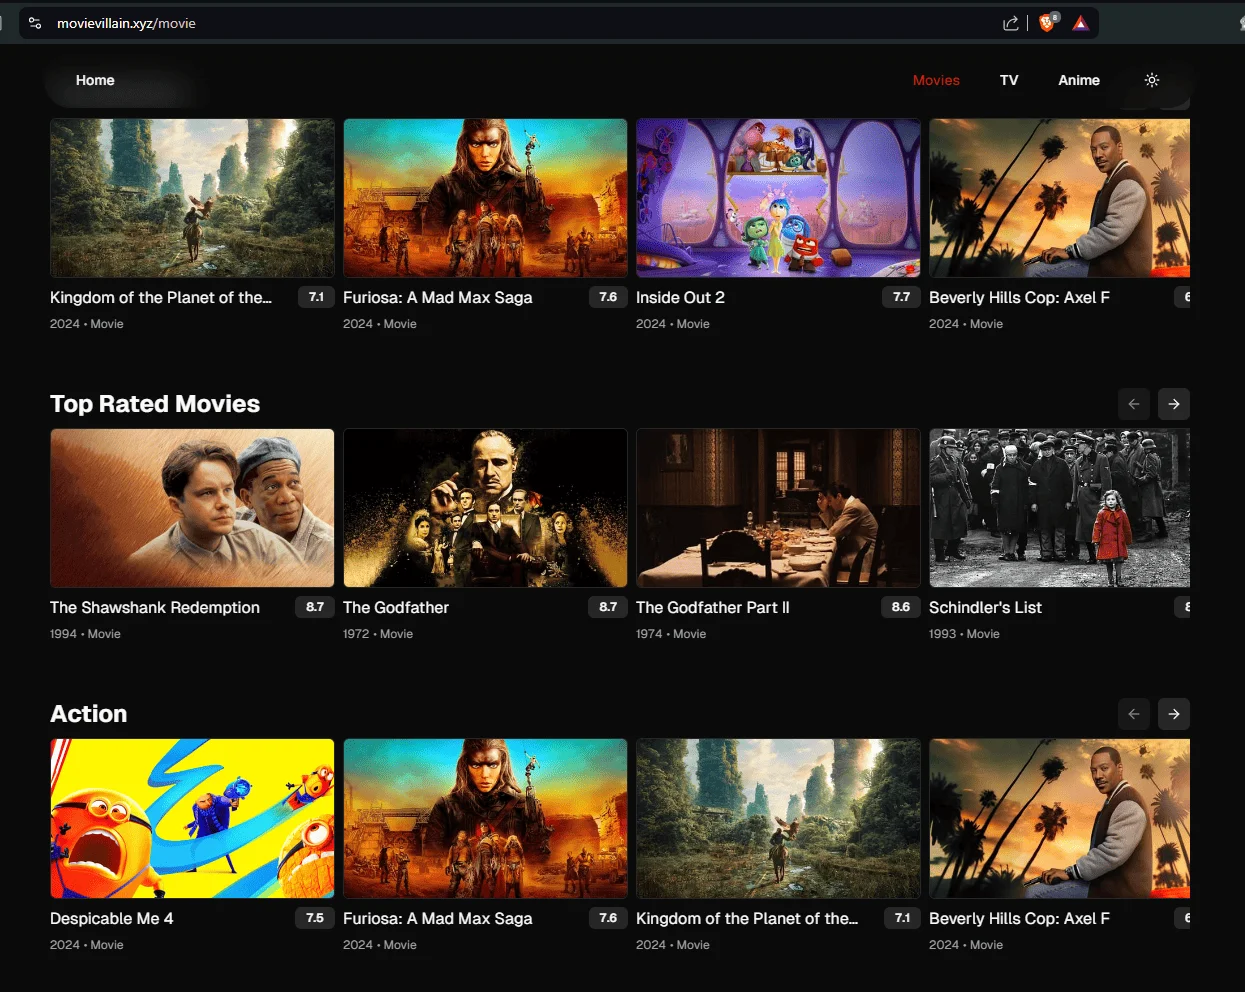Click The Shawshank Redemption title text
Viewport: 1245px width, 992px height.
pos(155,607)
